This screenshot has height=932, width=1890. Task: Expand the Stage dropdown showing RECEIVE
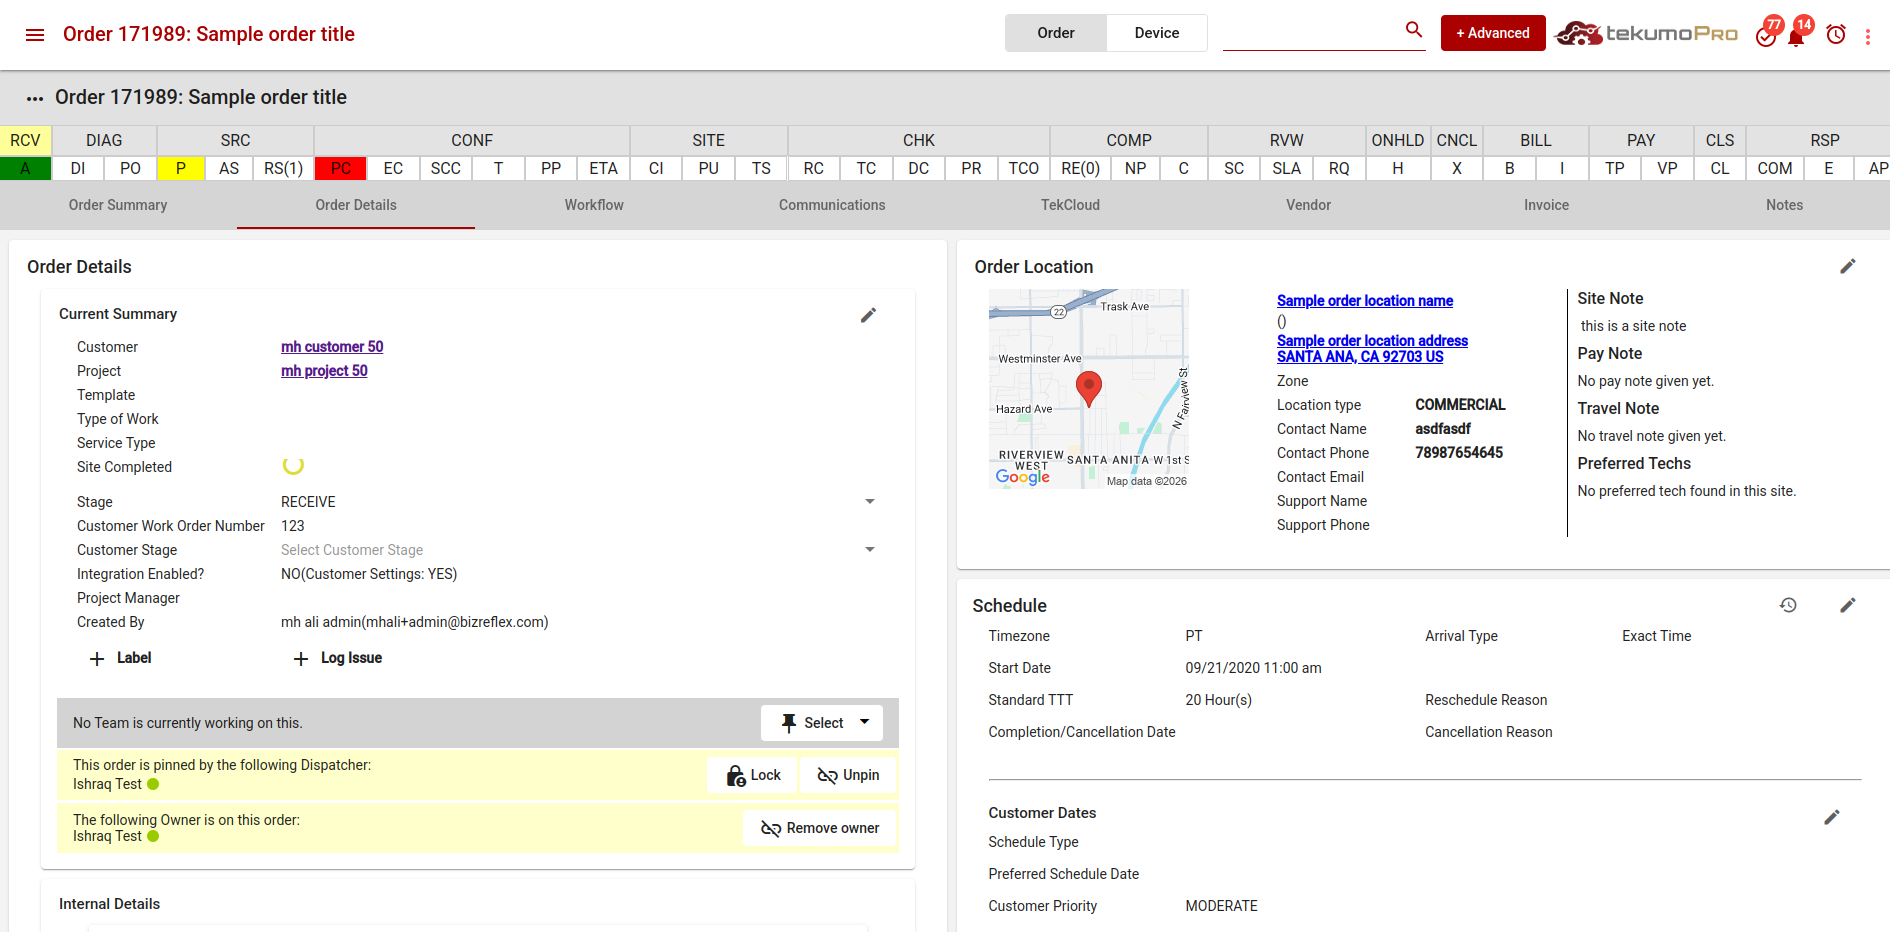(869, 502)
